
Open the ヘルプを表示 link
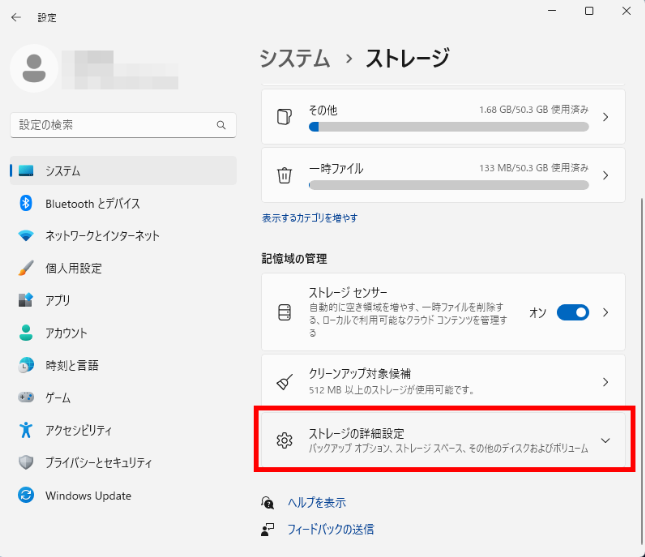pyautogui.click(x=316, y=502)
